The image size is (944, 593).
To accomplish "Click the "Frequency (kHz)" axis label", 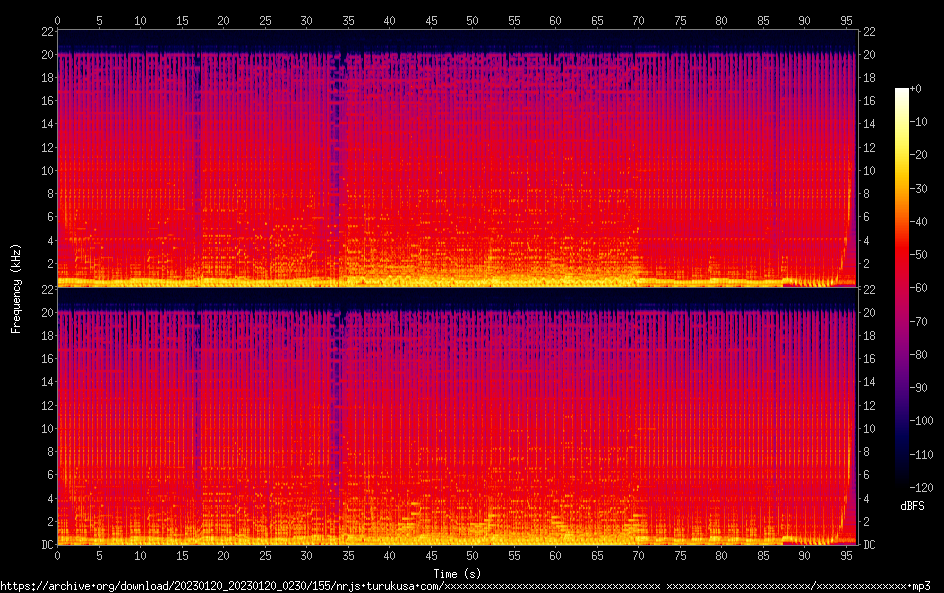I will coord(16,287).
